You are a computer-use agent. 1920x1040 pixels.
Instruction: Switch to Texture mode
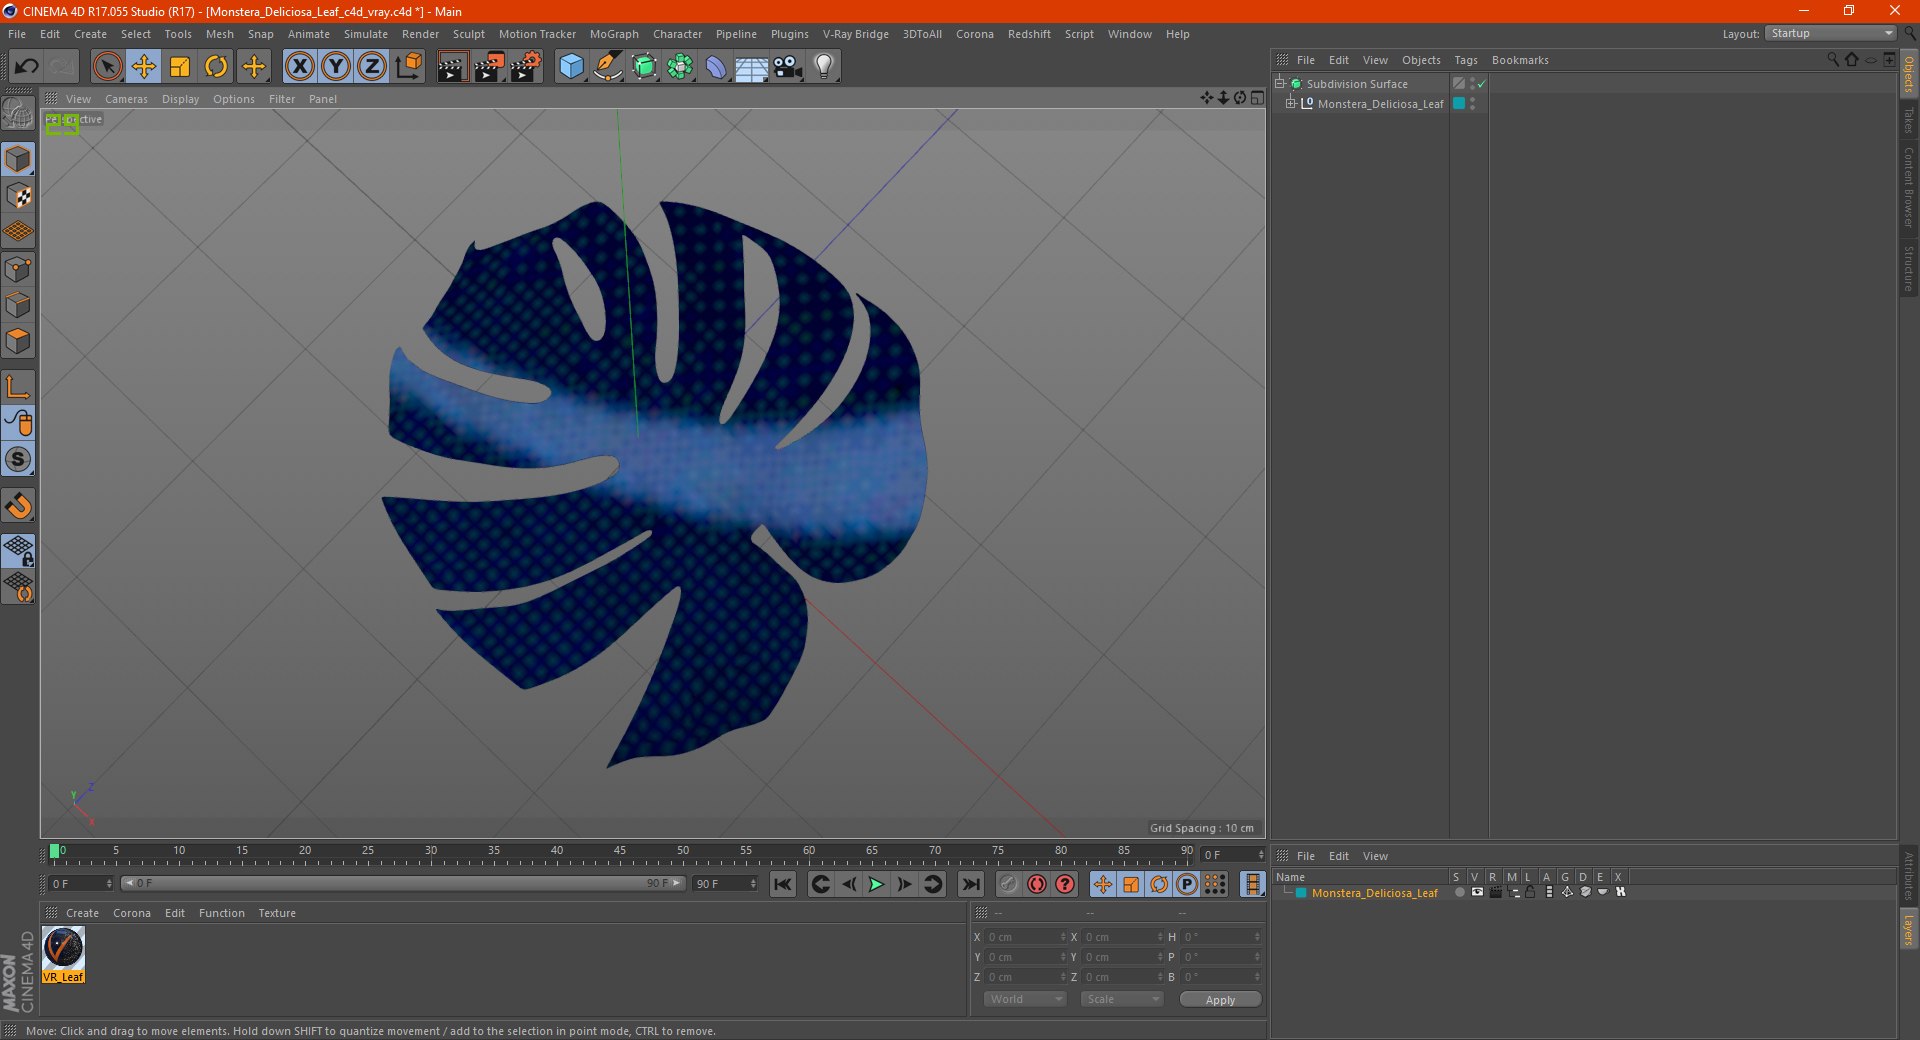click(x=19, y=196)
